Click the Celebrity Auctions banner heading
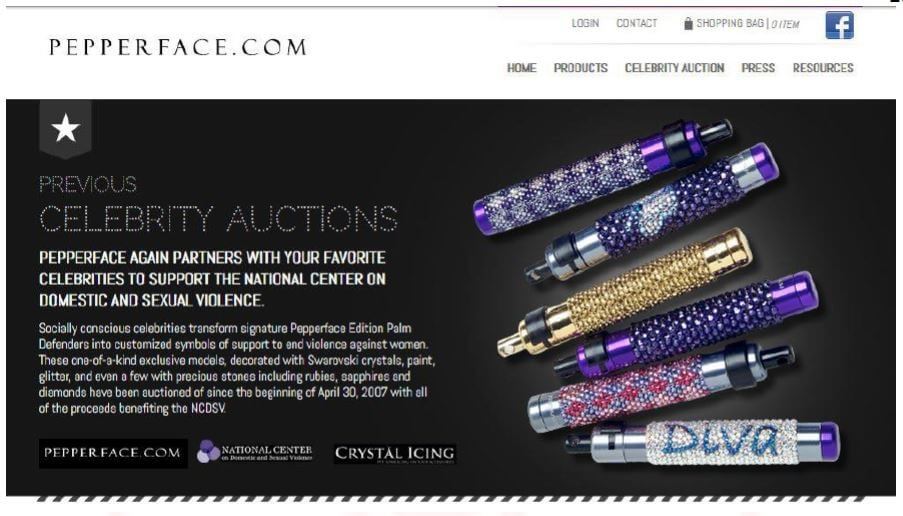 219,218
